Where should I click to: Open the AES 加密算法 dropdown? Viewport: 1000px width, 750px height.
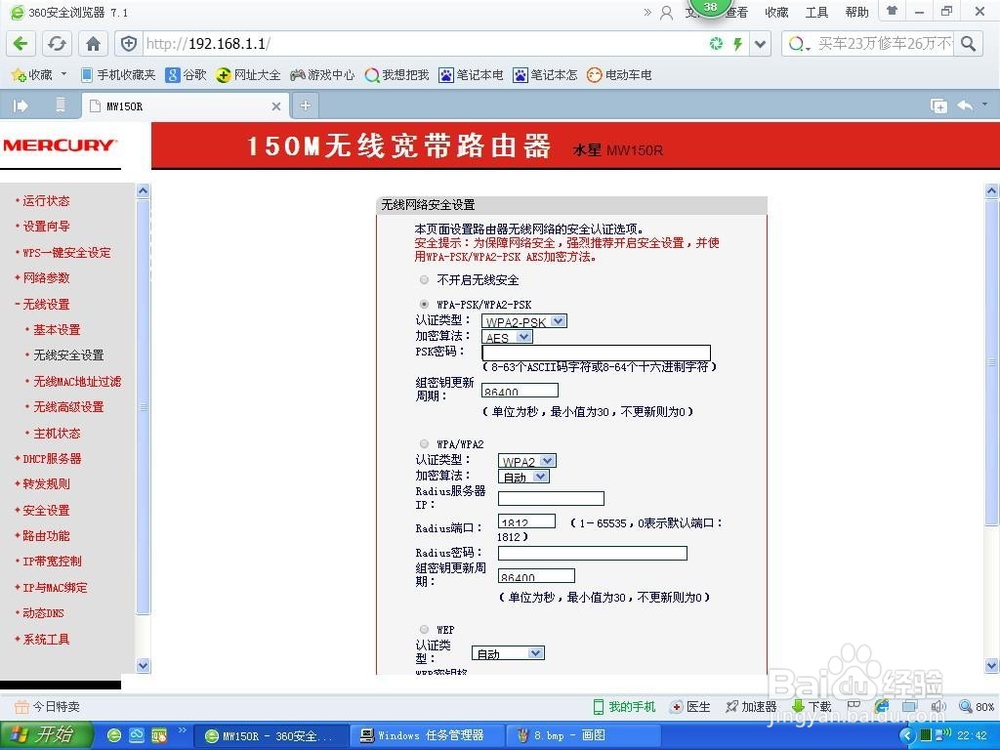click(x=507, y=337)
